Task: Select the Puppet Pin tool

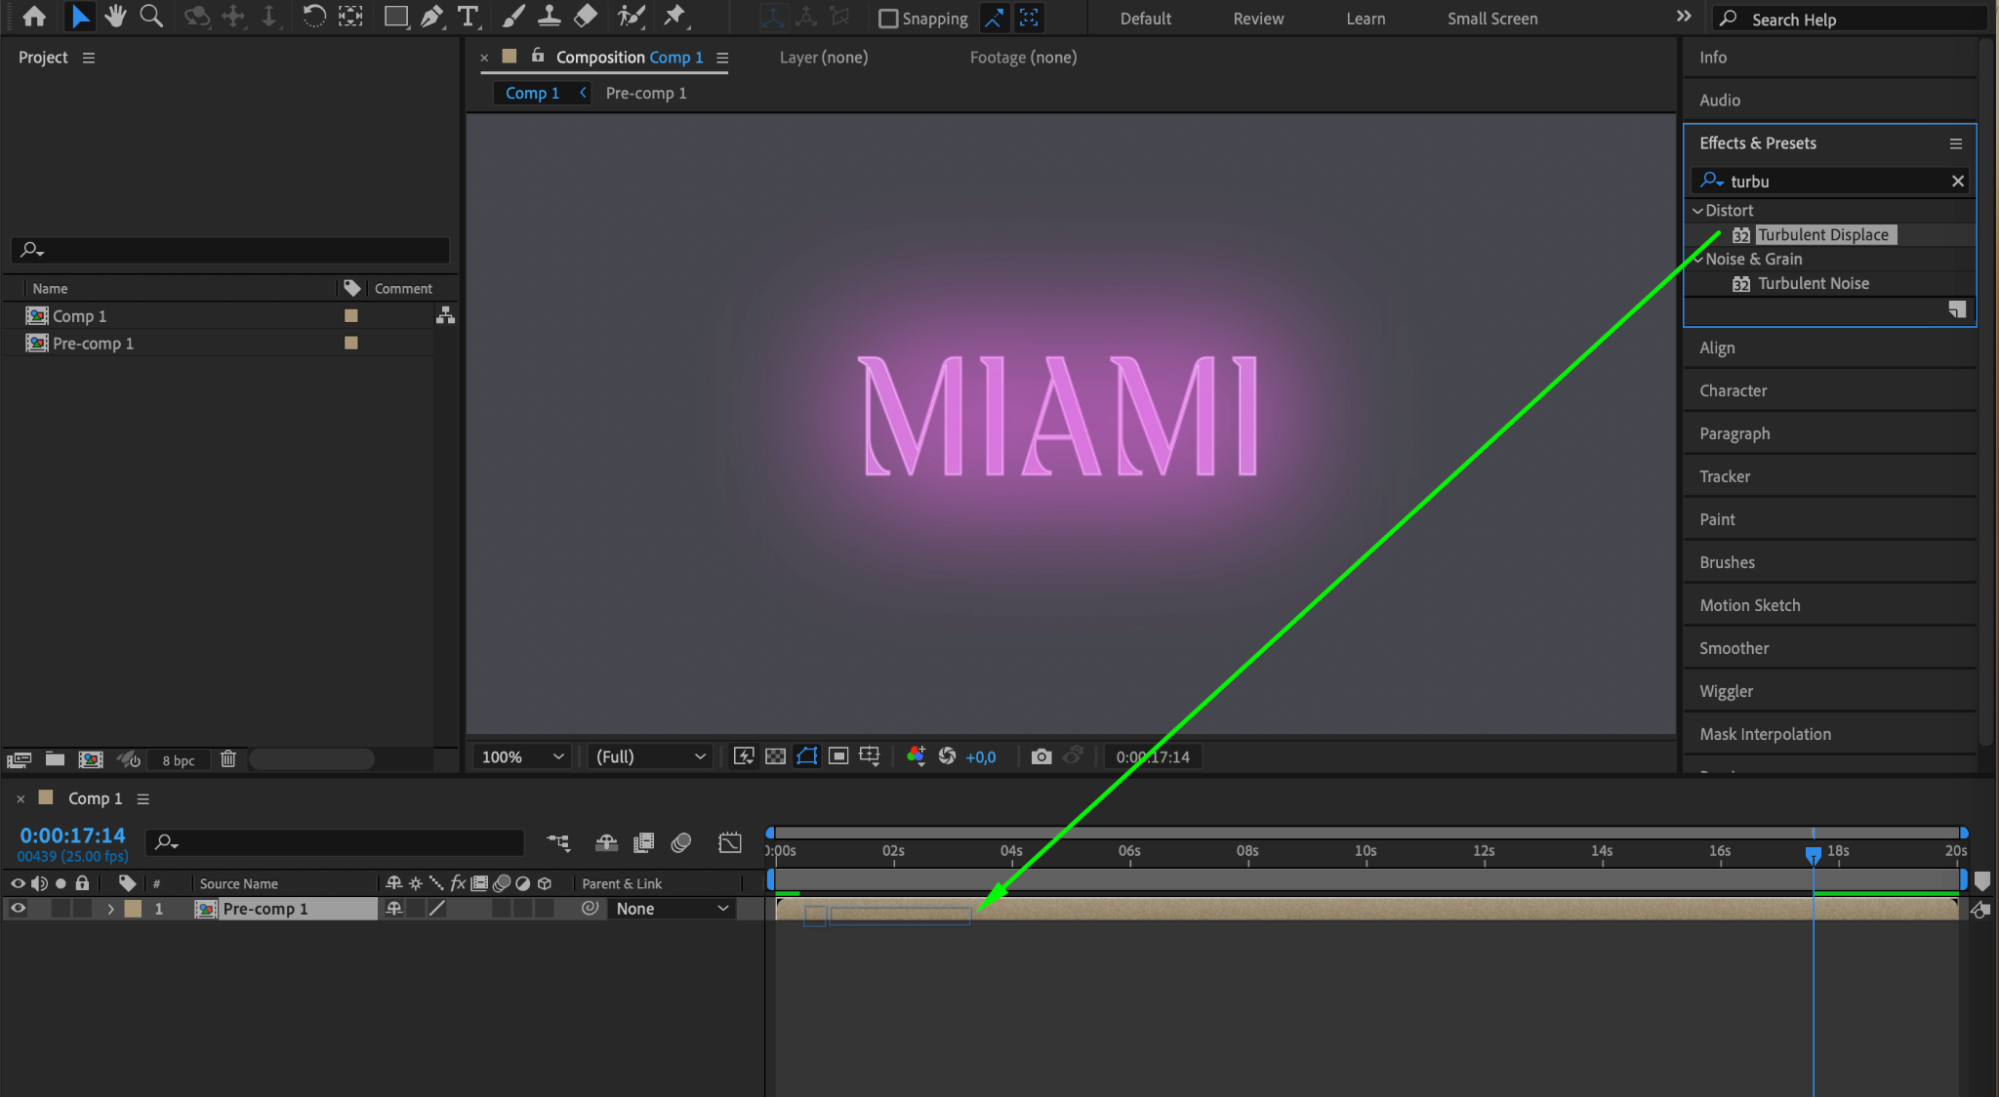Action: (675, 16)
